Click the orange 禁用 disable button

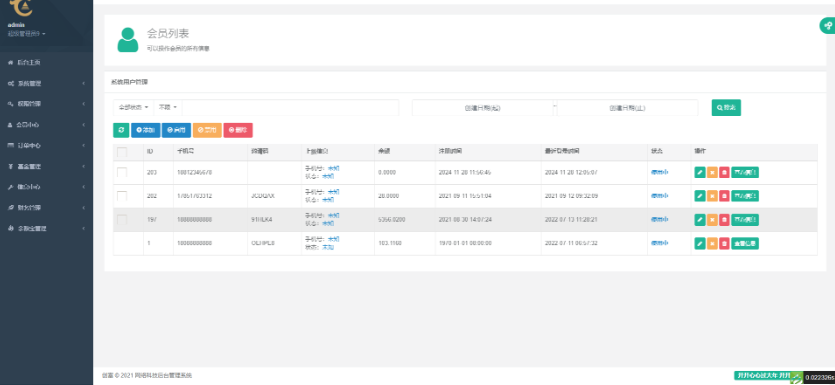coord(207,130)
